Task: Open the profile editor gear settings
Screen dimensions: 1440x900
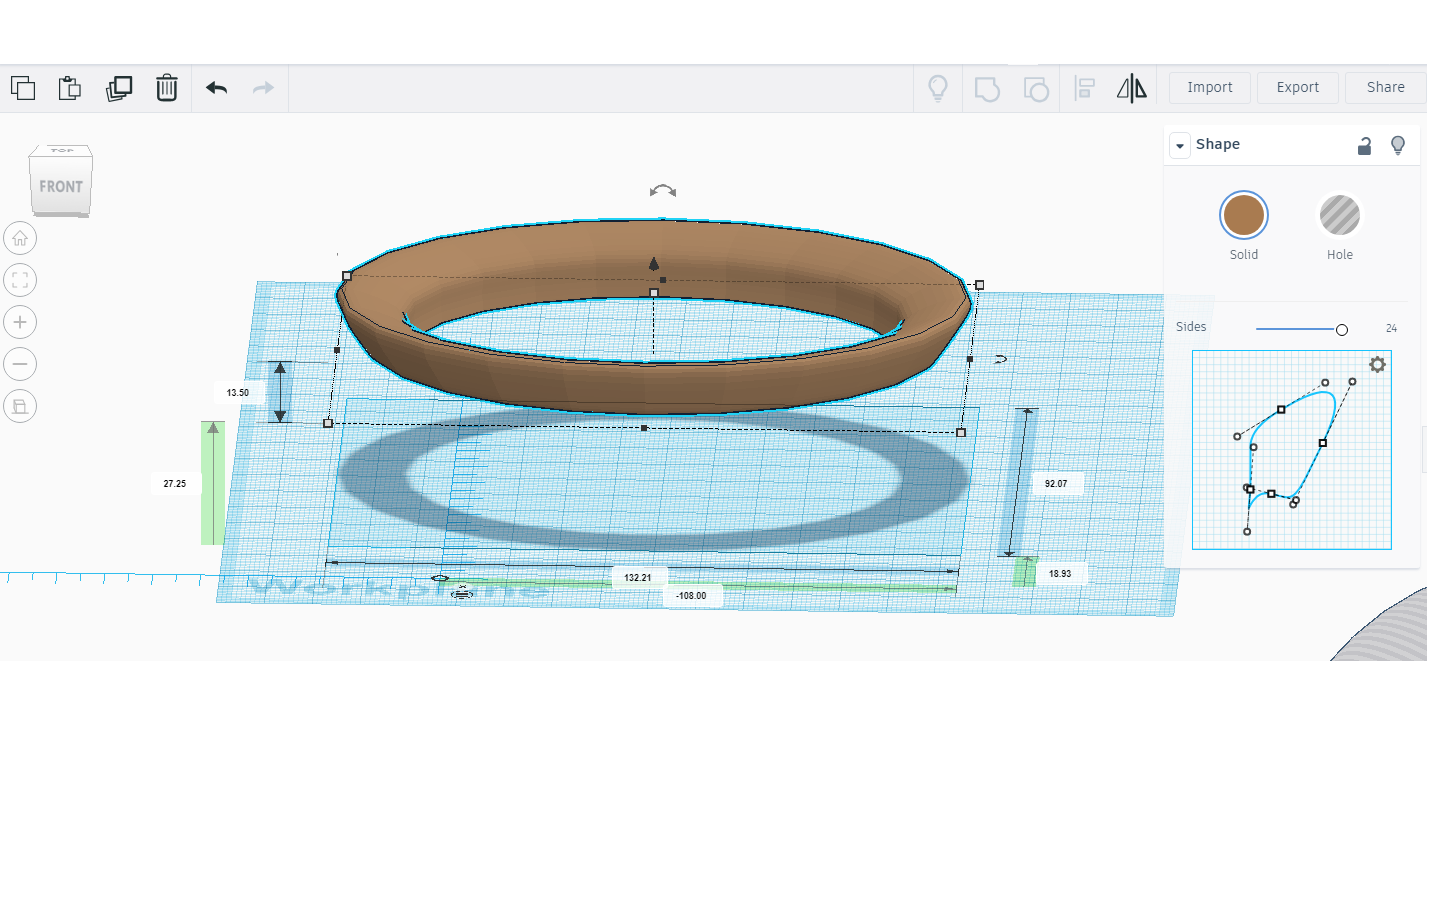Action: point(1377,365)
